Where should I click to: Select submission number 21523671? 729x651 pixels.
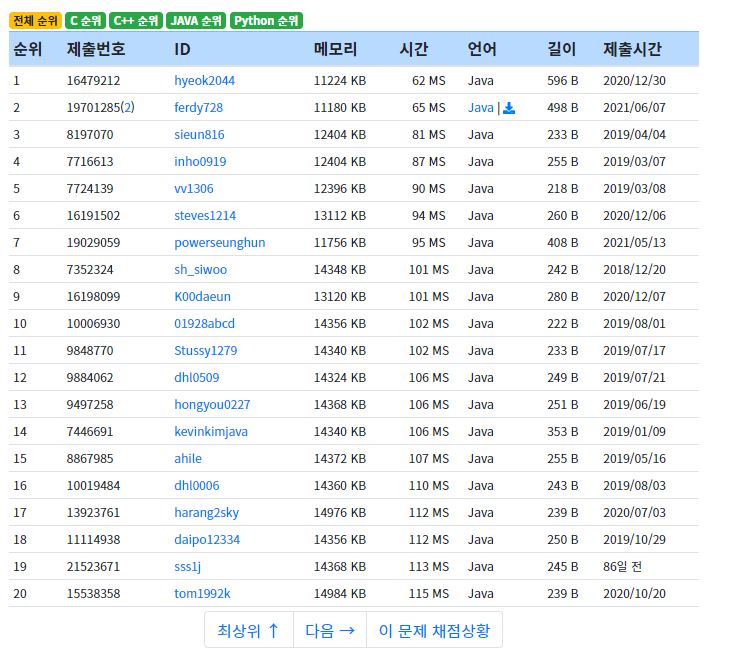[93, 566]
